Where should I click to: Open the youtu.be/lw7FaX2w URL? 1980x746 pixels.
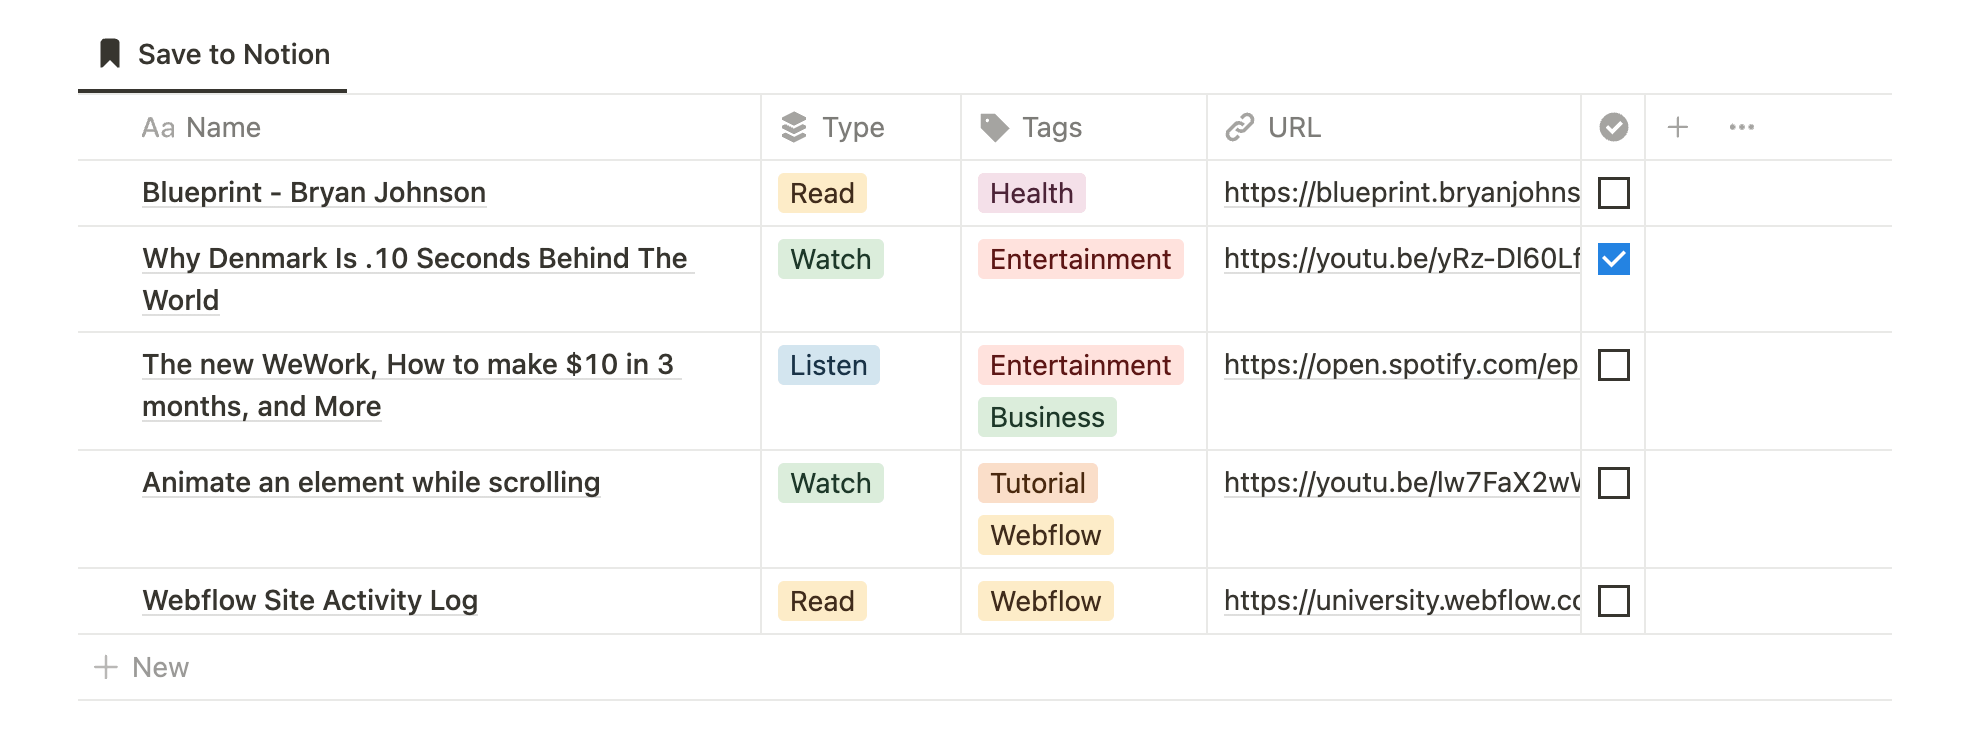pos(1402,482)
